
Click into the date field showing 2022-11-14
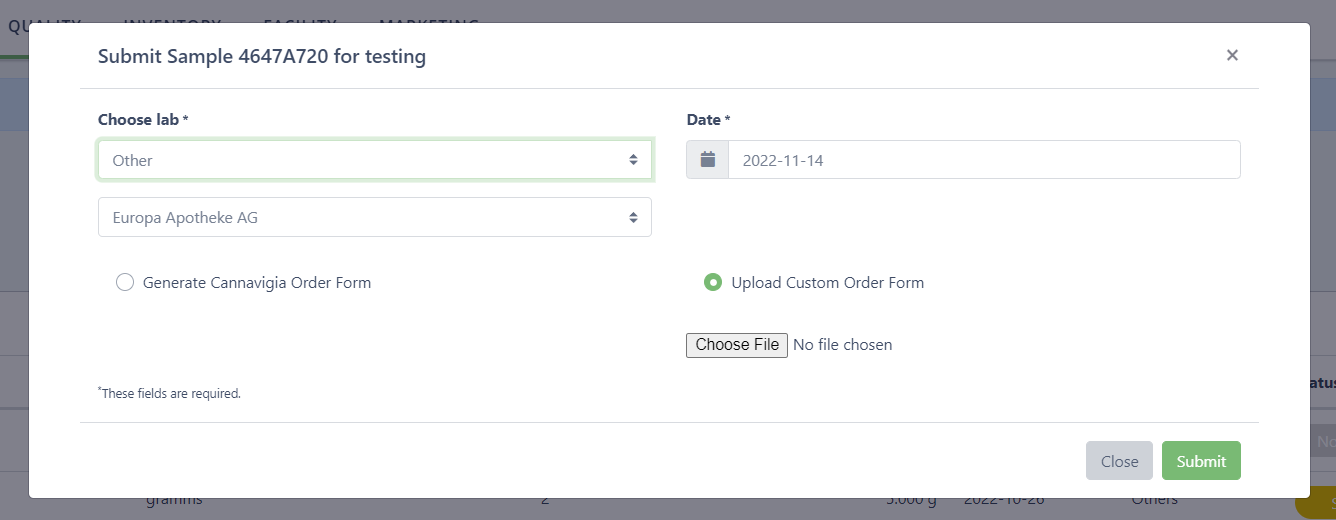point(983,160)
